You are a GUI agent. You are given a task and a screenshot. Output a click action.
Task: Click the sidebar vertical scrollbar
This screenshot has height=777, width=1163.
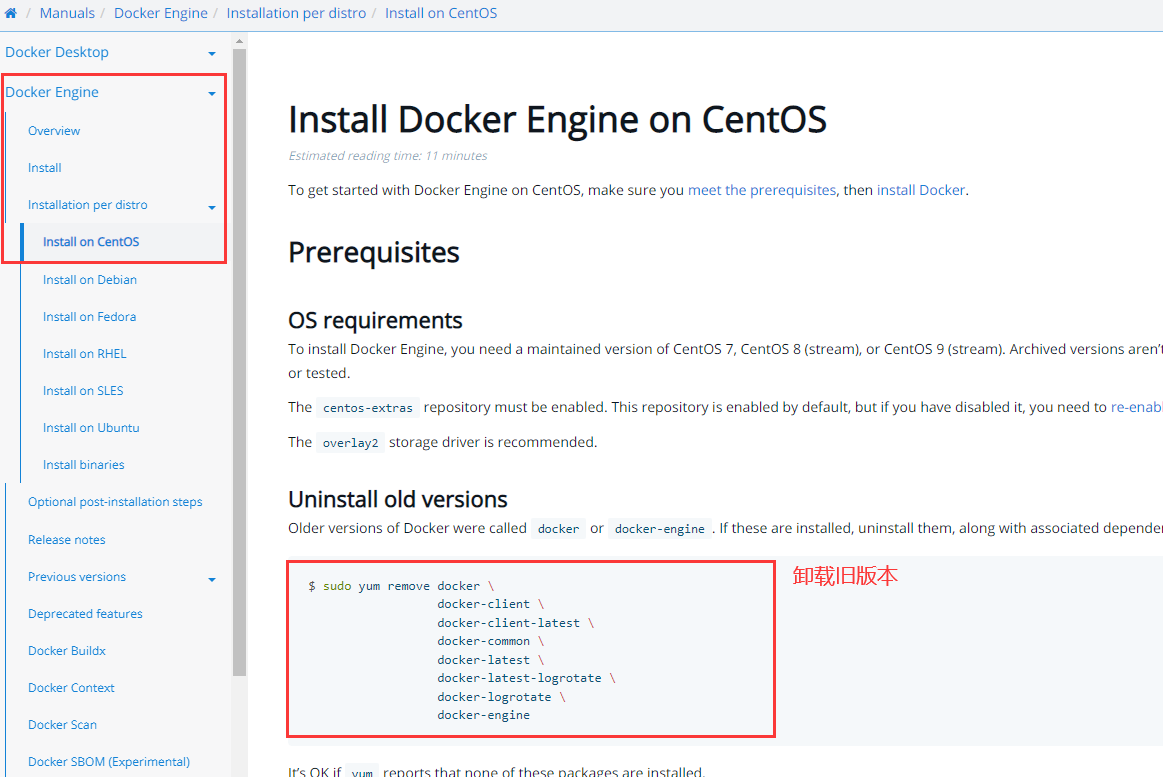pyautogui.click(x=239, y=360)
